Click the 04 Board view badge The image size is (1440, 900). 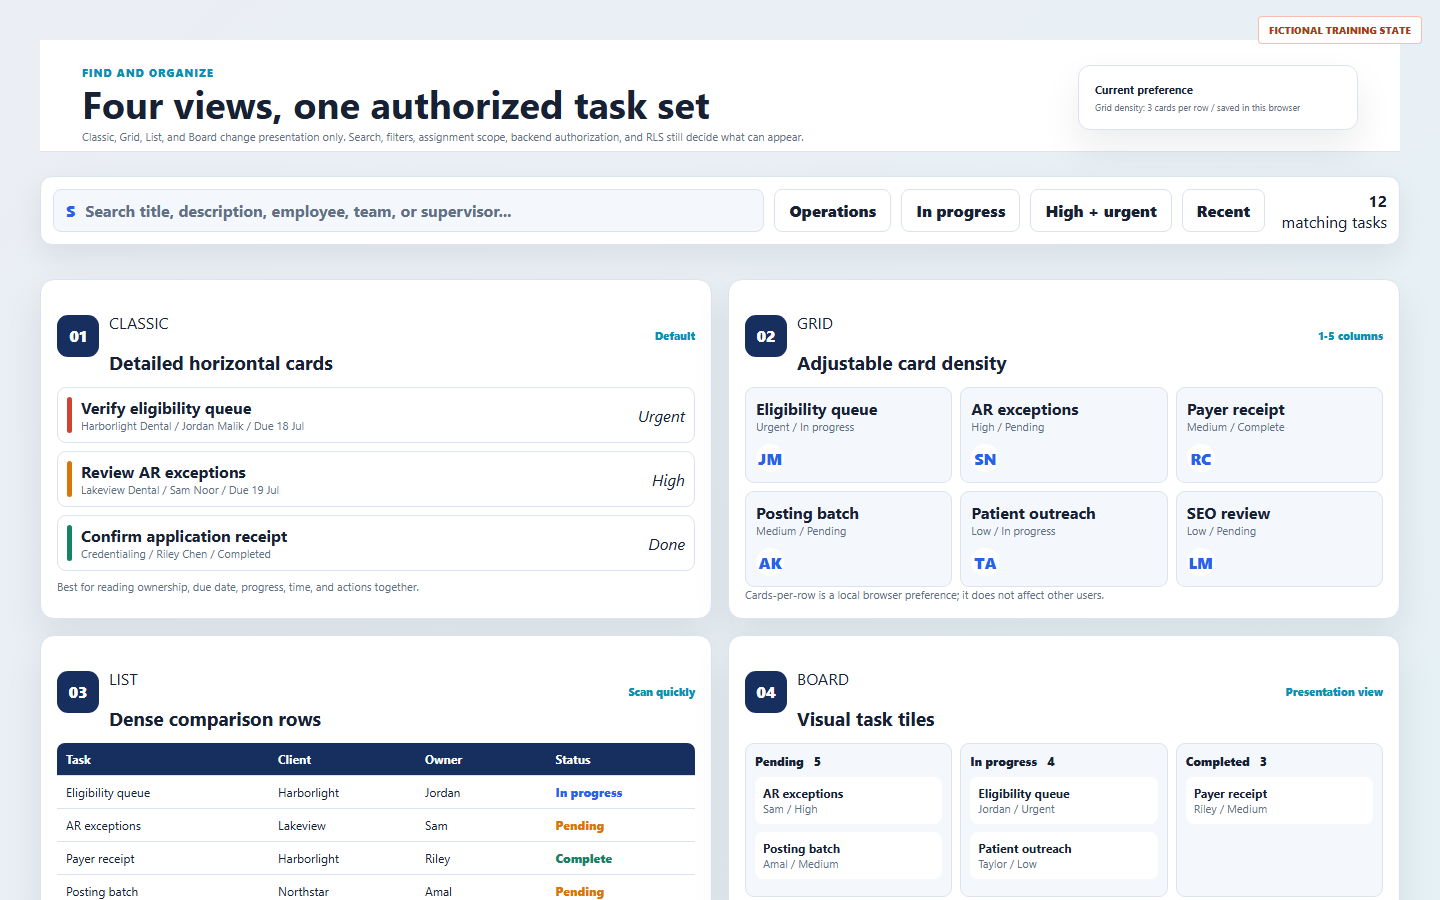[766, 692]
